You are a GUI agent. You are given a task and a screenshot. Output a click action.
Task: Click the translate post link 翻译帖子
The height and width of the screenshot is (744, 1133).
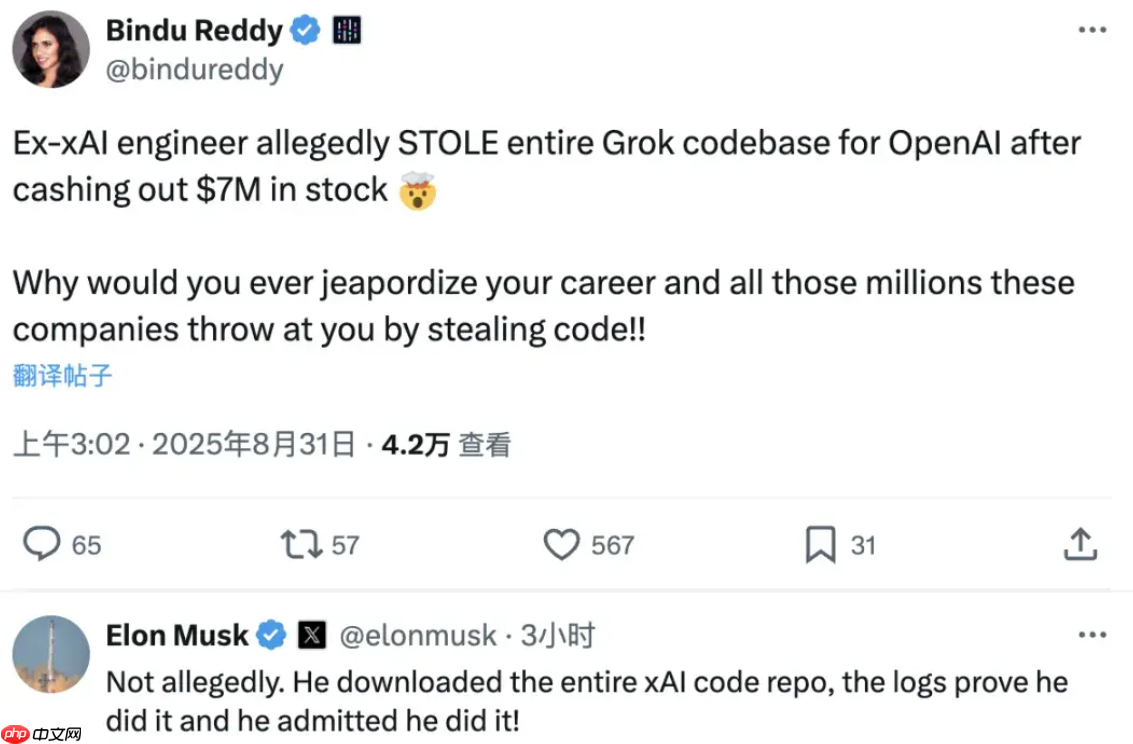(x=62, y=376)
